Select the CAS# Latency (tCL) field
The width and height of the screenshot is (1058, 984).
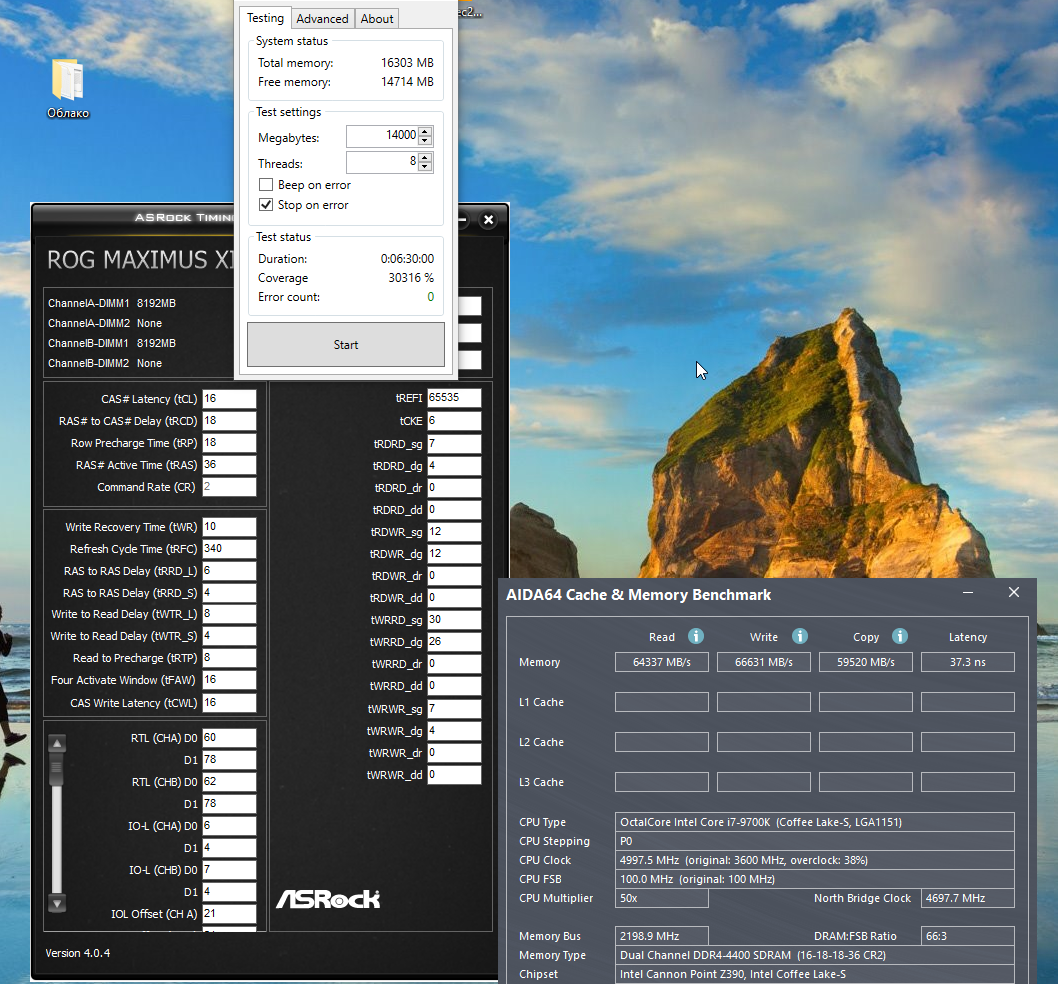click(x=229, y=399)
